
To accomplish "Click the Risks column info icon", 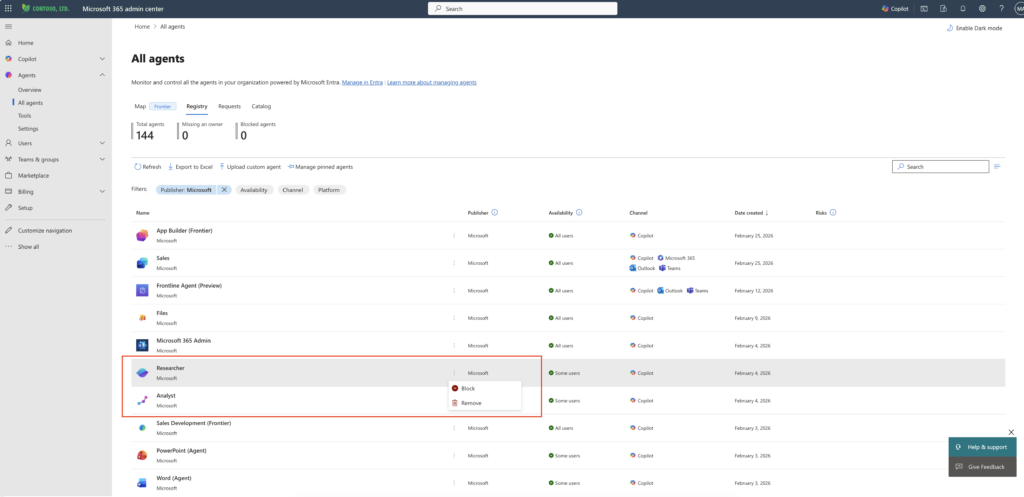I will [833, 212].
